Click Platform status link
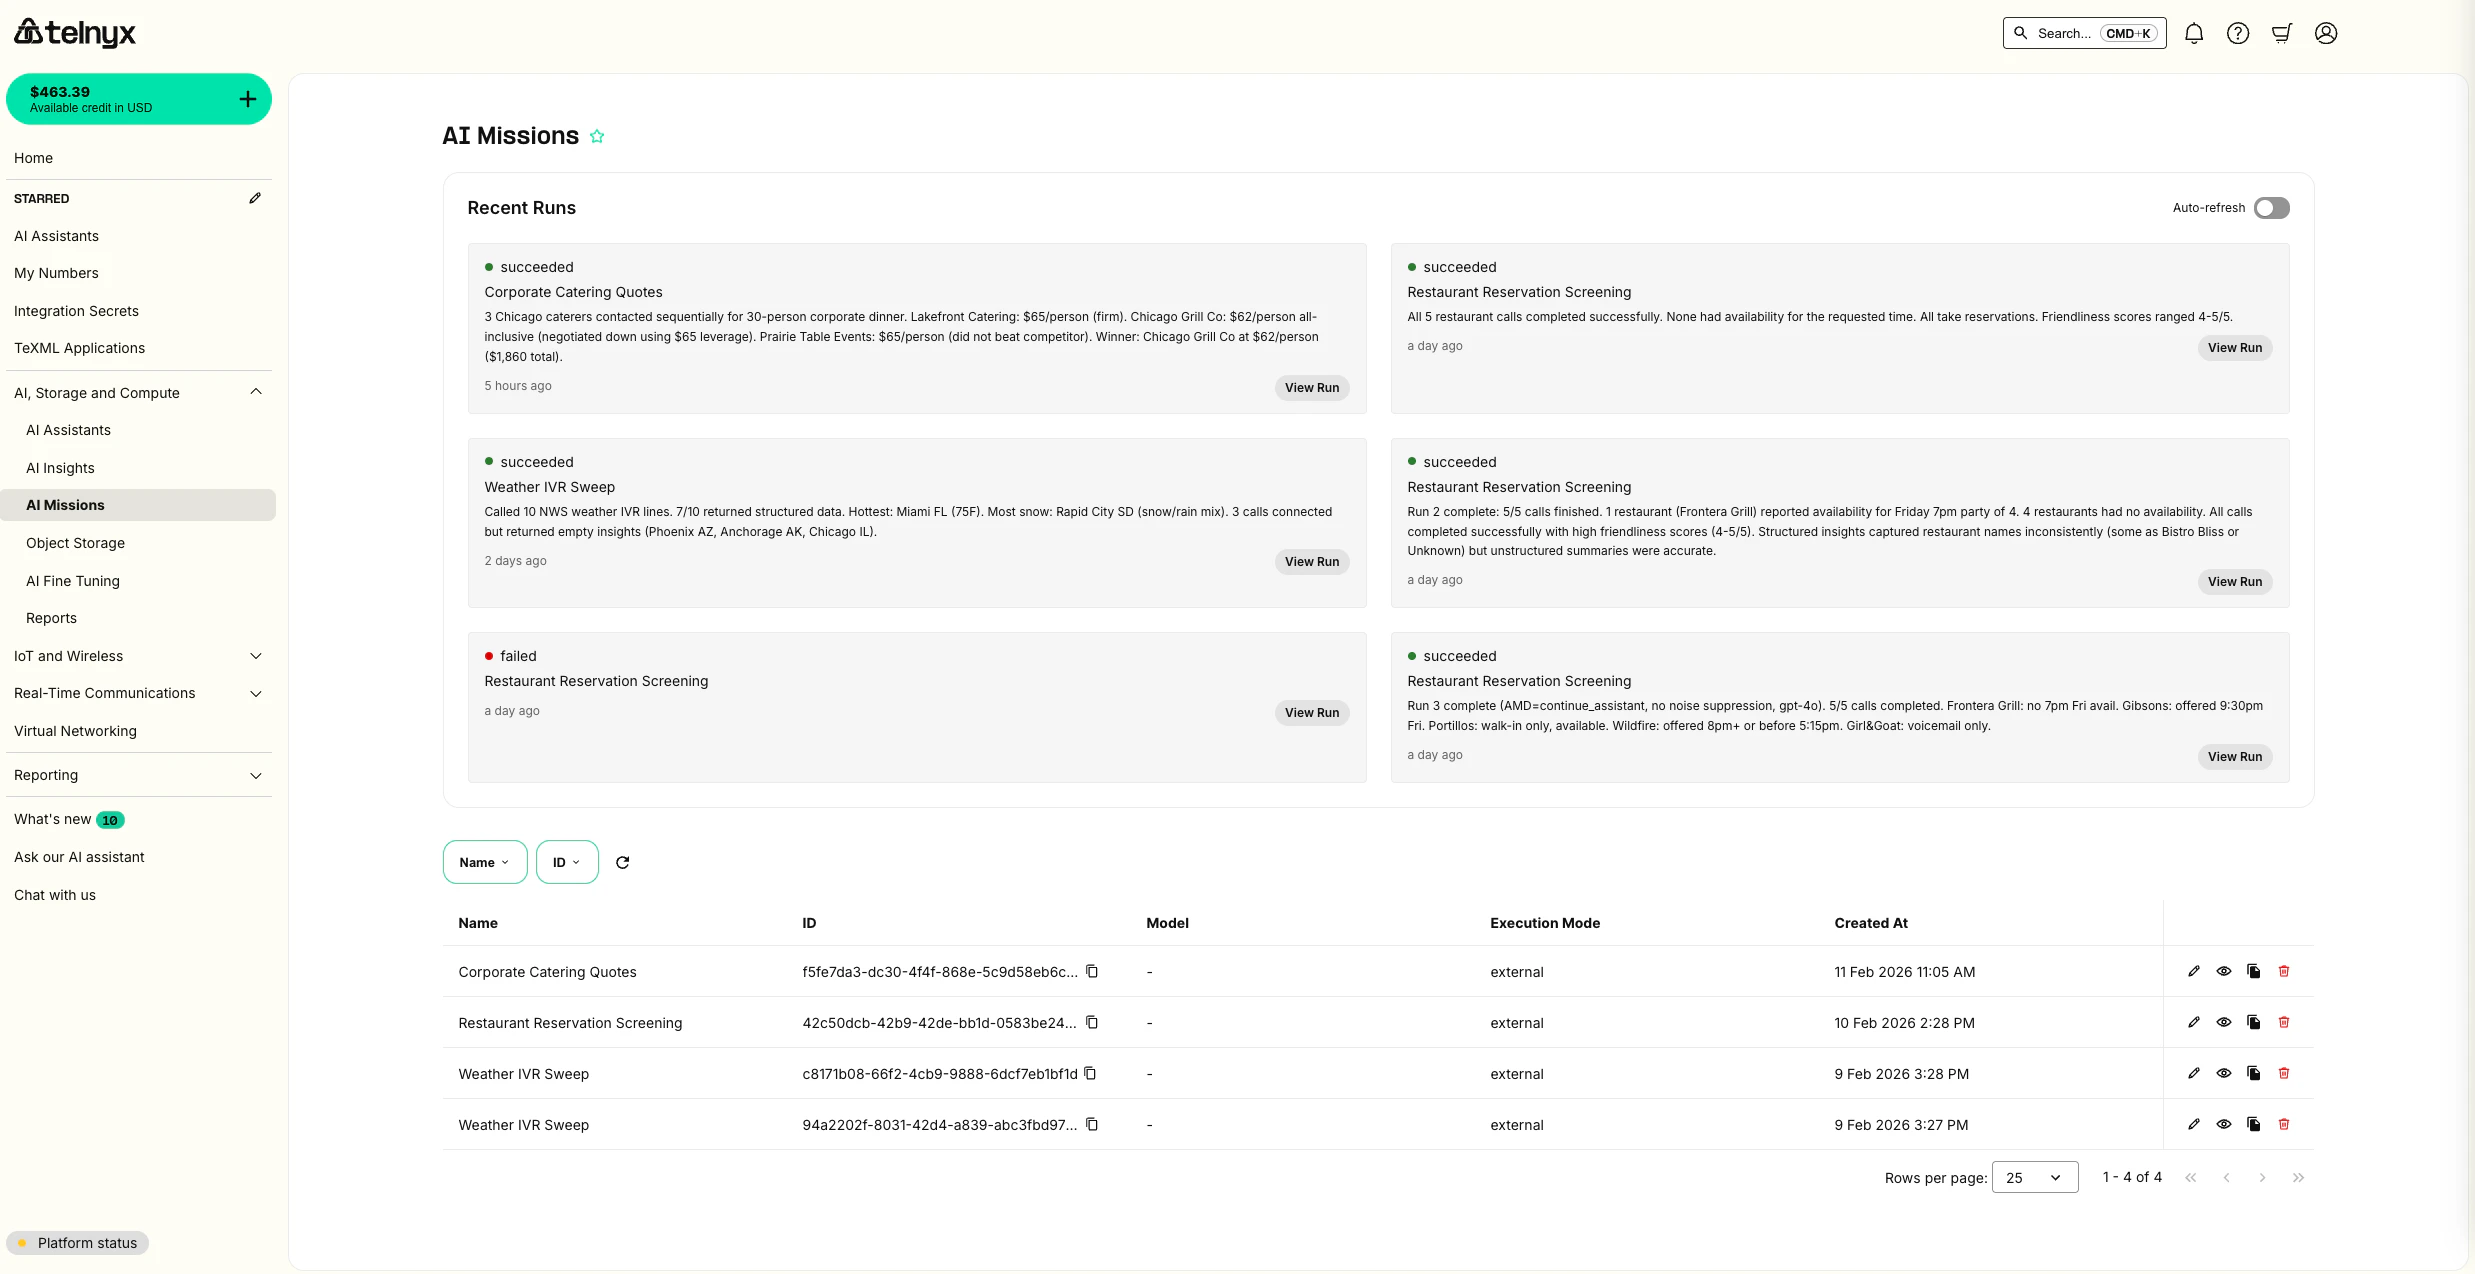 click(x=87, y=1243)
